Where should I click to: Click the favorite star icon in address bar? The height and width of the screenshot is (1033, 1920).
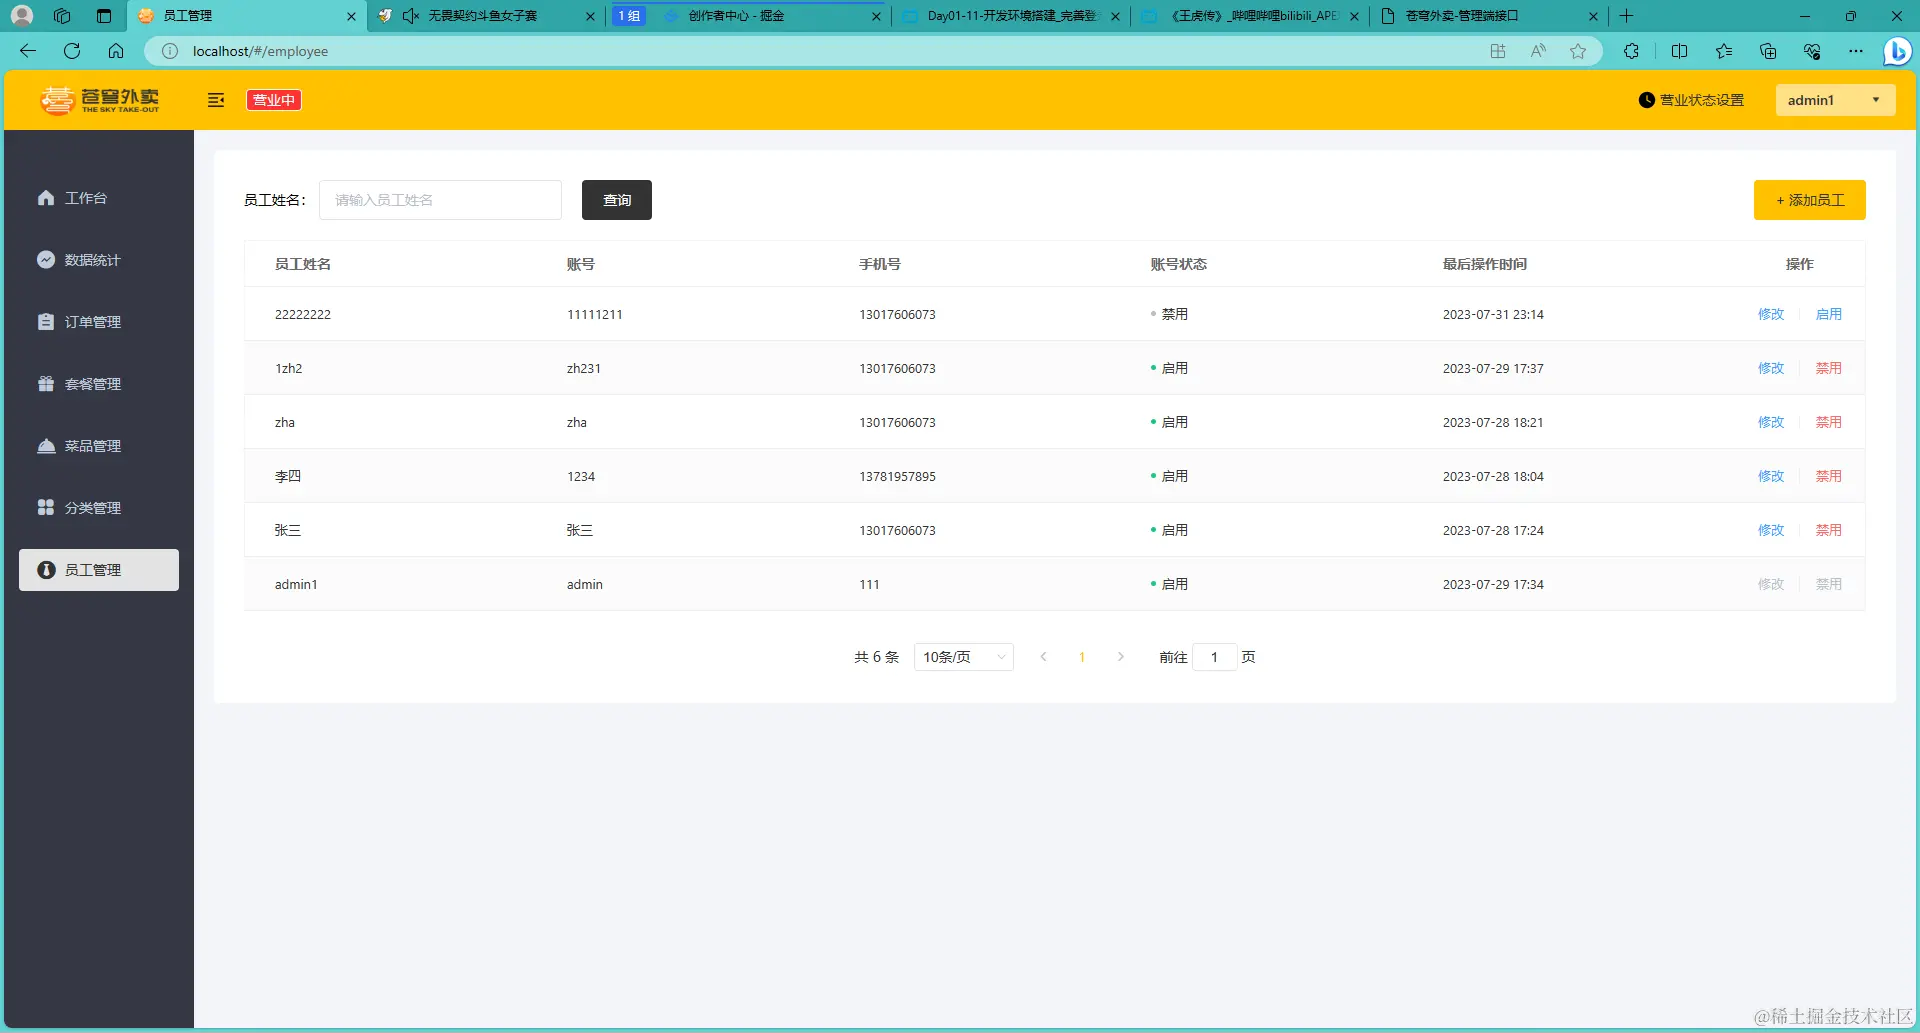(x=1578, y=51)
